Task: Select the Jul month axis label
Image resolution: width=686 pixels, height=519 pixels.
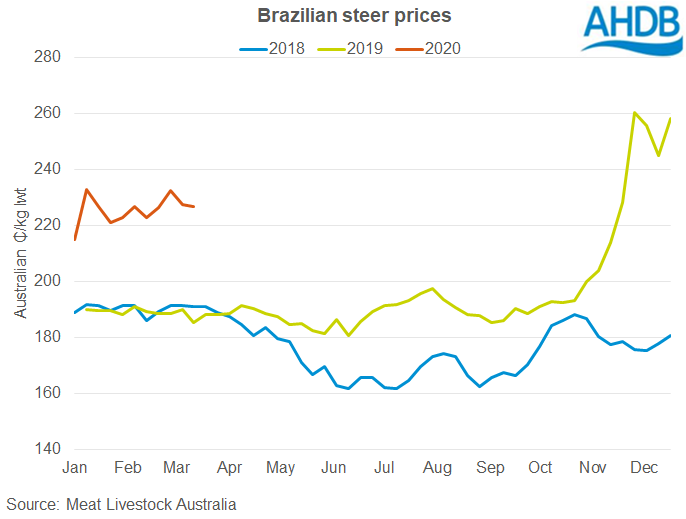Action: [384, 467]
